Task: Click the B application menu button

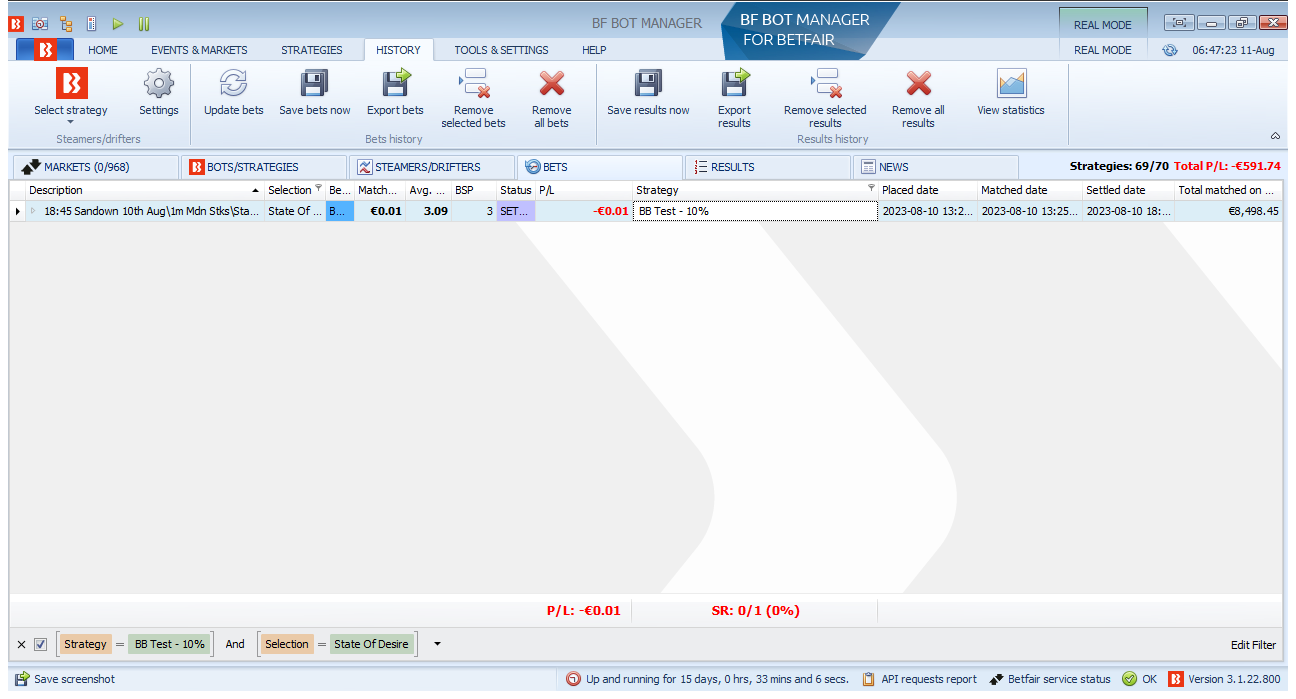Action: pyautogui.click(x=45, y=50)
